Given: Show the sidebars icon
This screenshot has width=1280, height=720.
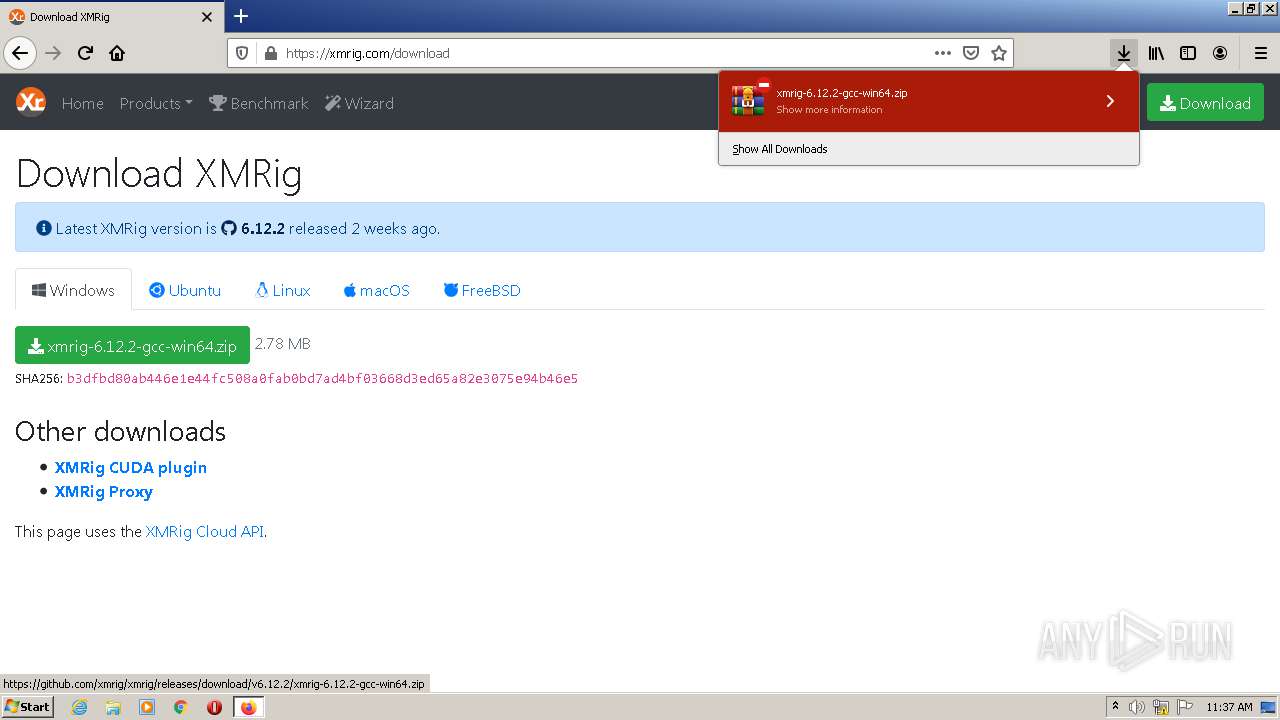Looking at the screenshot, I should pyautogui.click(x=1188, y=53).
